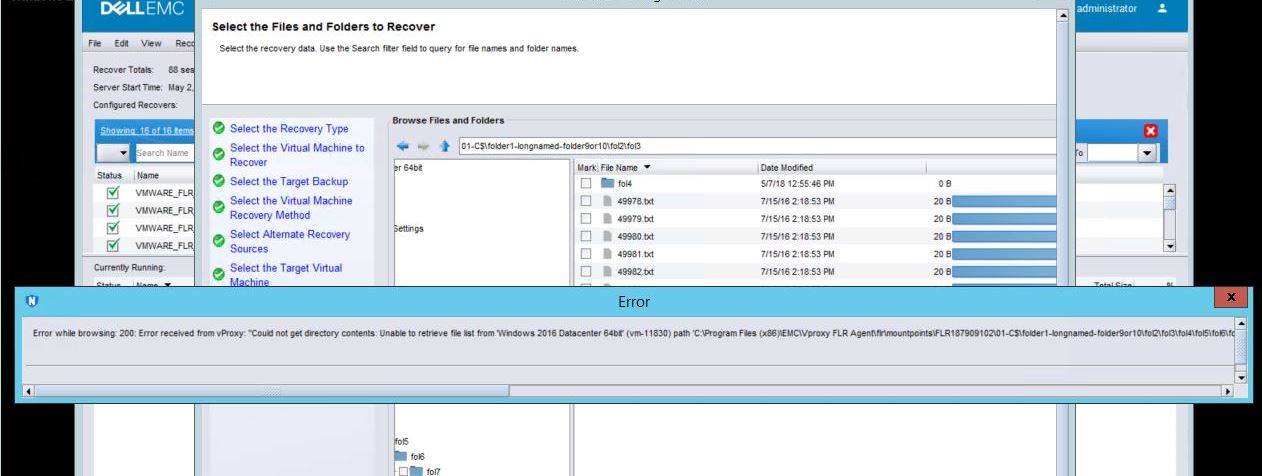Click the size bar of 49978.txt
This screenshot has height=476, width=1262.
(1003, 201)
